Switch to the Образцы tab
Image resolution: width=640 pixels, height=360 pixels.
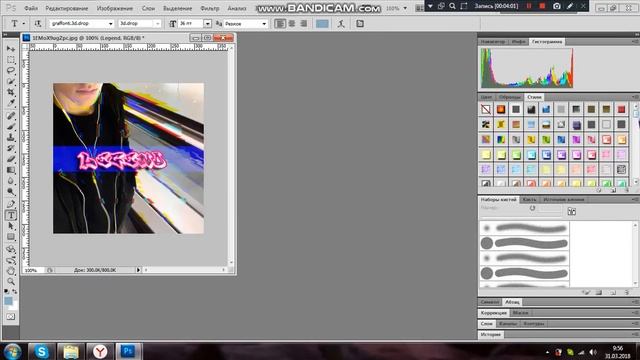click(x=510, y=97)
